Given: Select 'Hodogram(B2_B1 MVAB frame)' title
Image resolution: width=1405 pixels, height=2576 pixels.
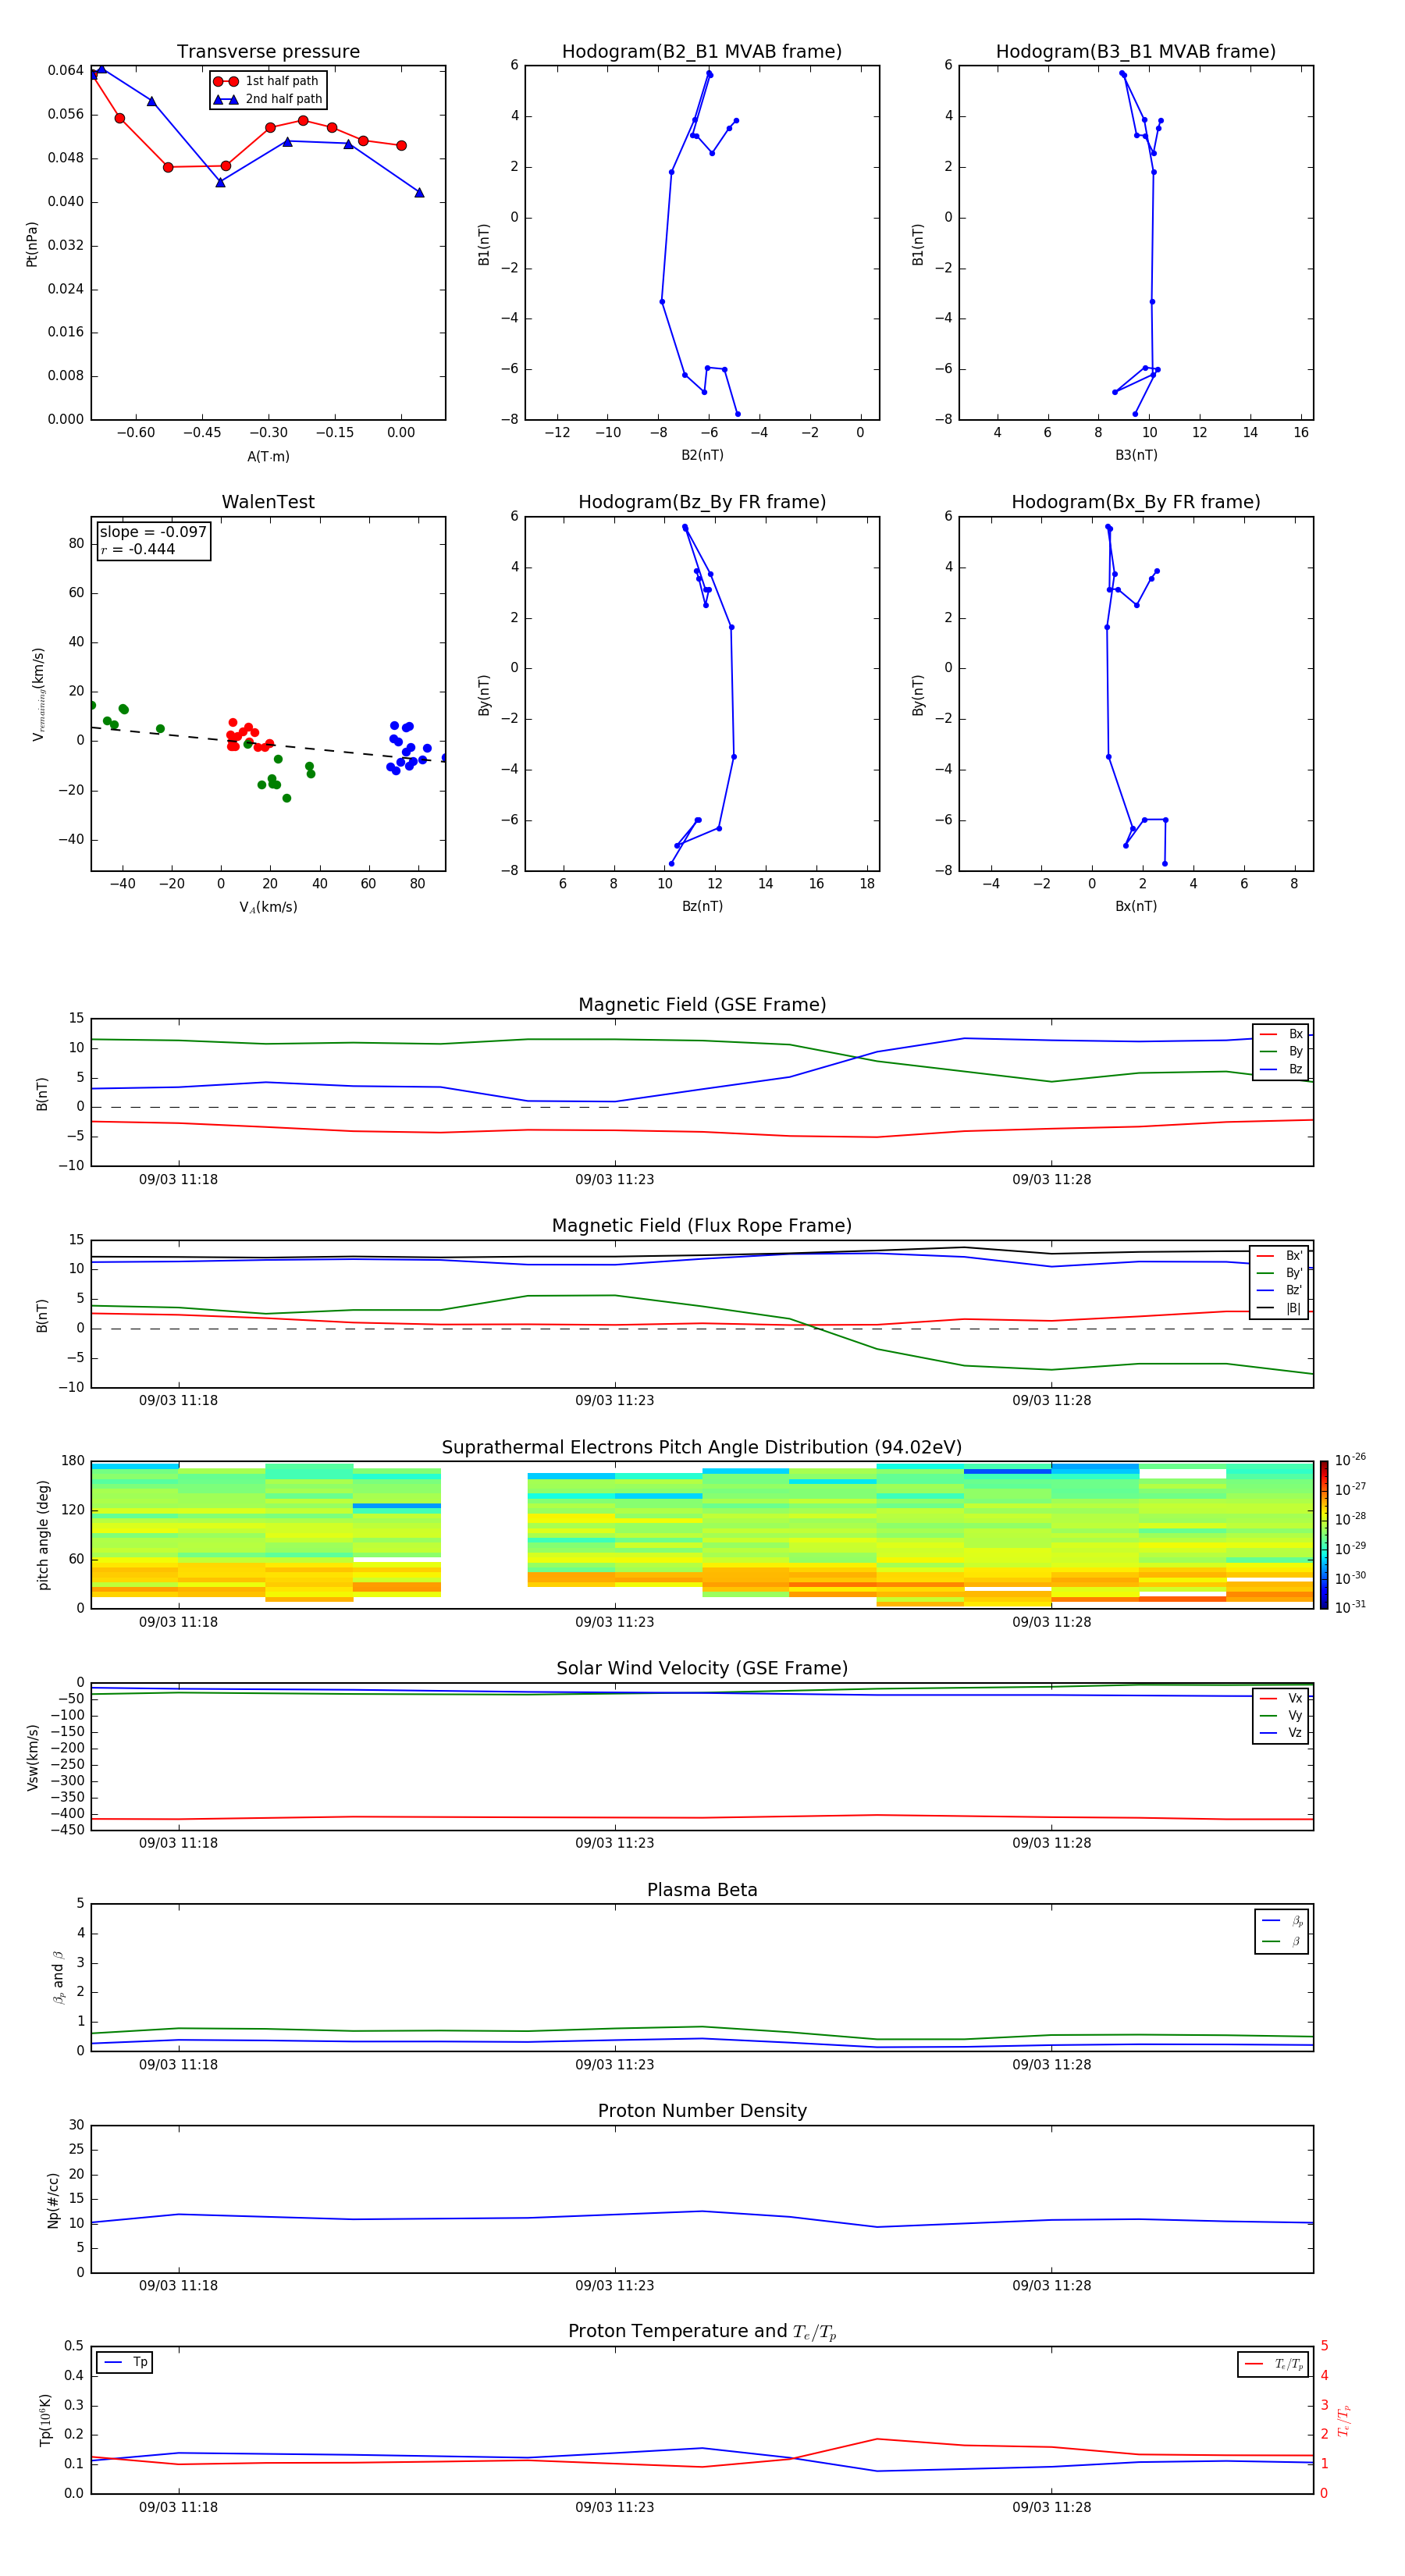Looking at the screenshot, I should coord(702,51).
